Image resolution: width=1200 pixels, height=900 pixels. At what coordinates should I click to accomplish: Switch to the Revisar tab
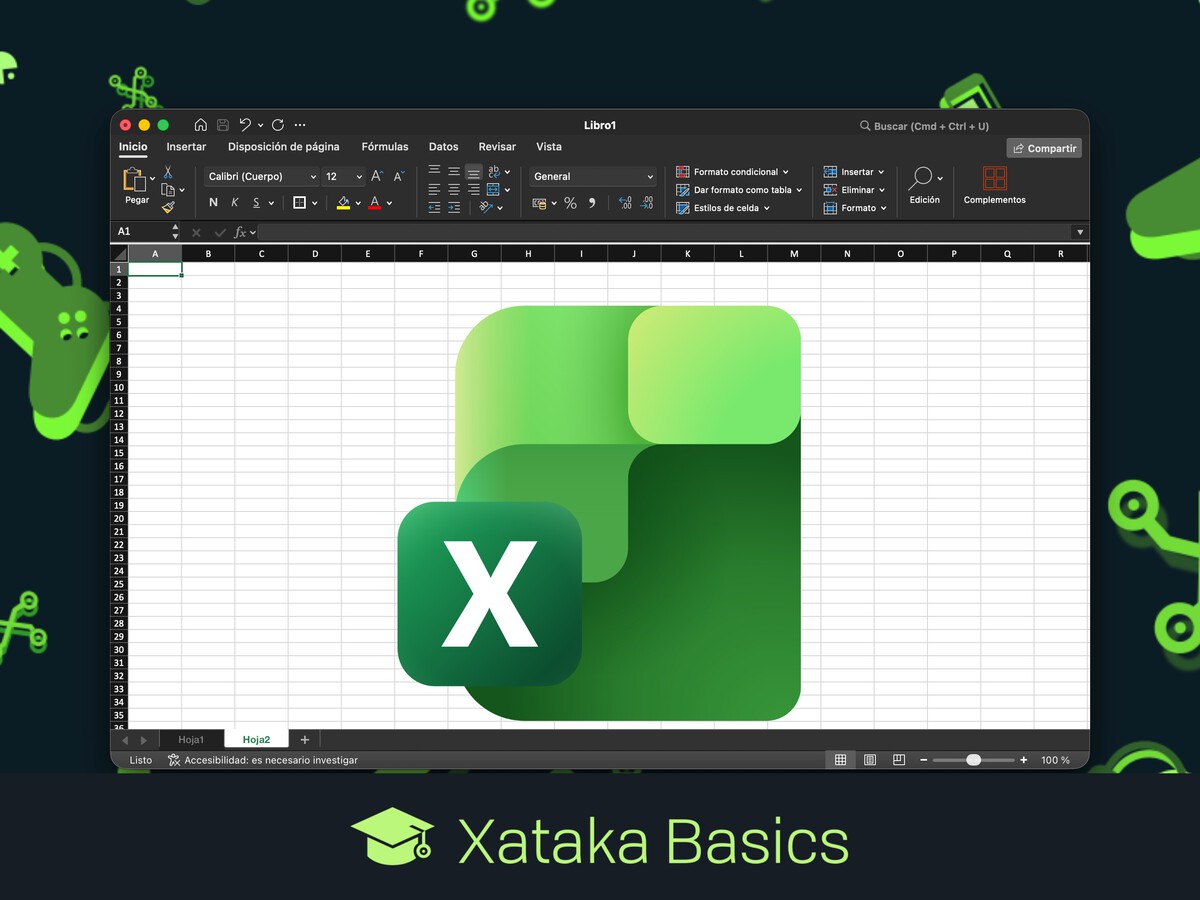pos(497,147)
